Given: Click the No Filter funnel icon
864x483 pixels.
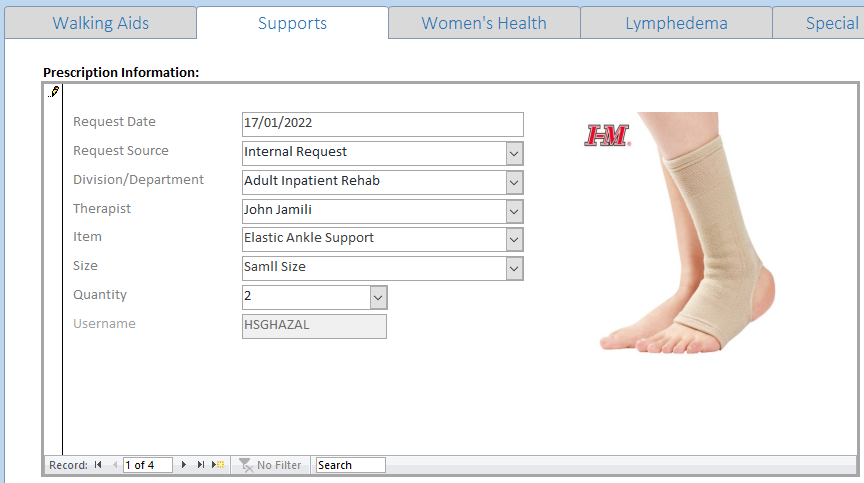Looking at the screenshot, I should click(x=246, y=465).
